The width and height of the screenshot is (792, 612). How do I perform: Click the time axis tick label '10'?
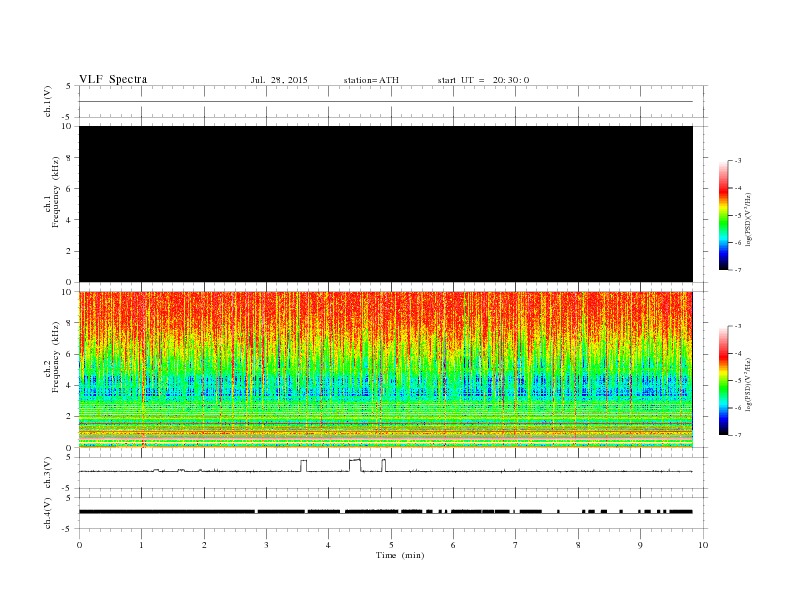coord(703,545)
